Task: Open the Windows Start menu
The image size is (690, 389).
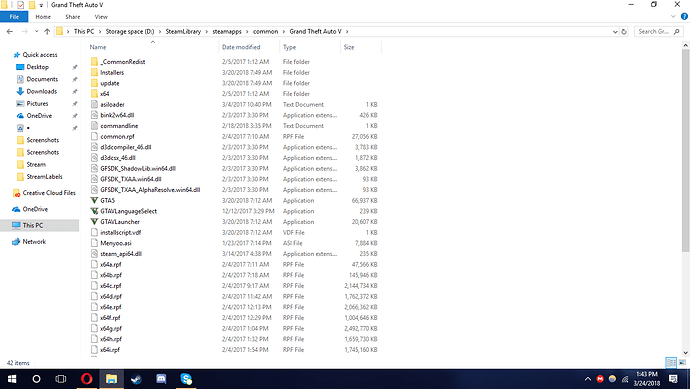Action: pos(12,379)
